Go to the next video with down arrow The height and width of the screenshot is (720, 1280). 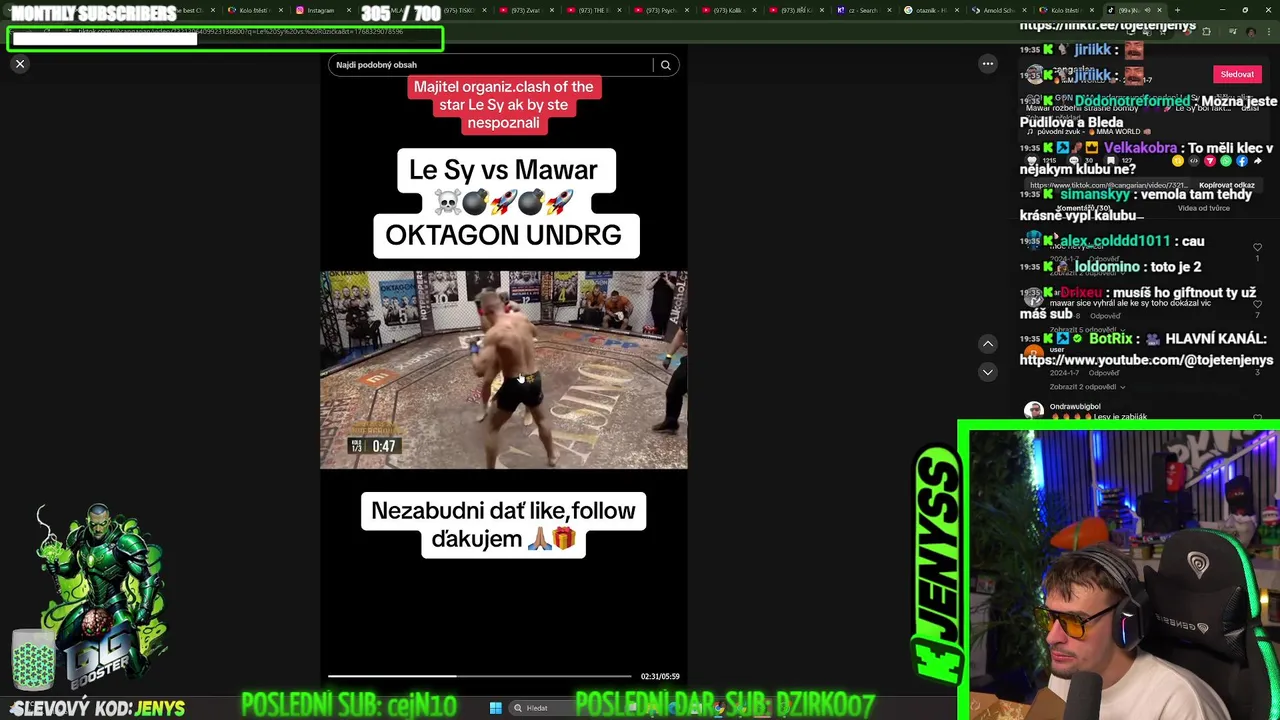987,372
